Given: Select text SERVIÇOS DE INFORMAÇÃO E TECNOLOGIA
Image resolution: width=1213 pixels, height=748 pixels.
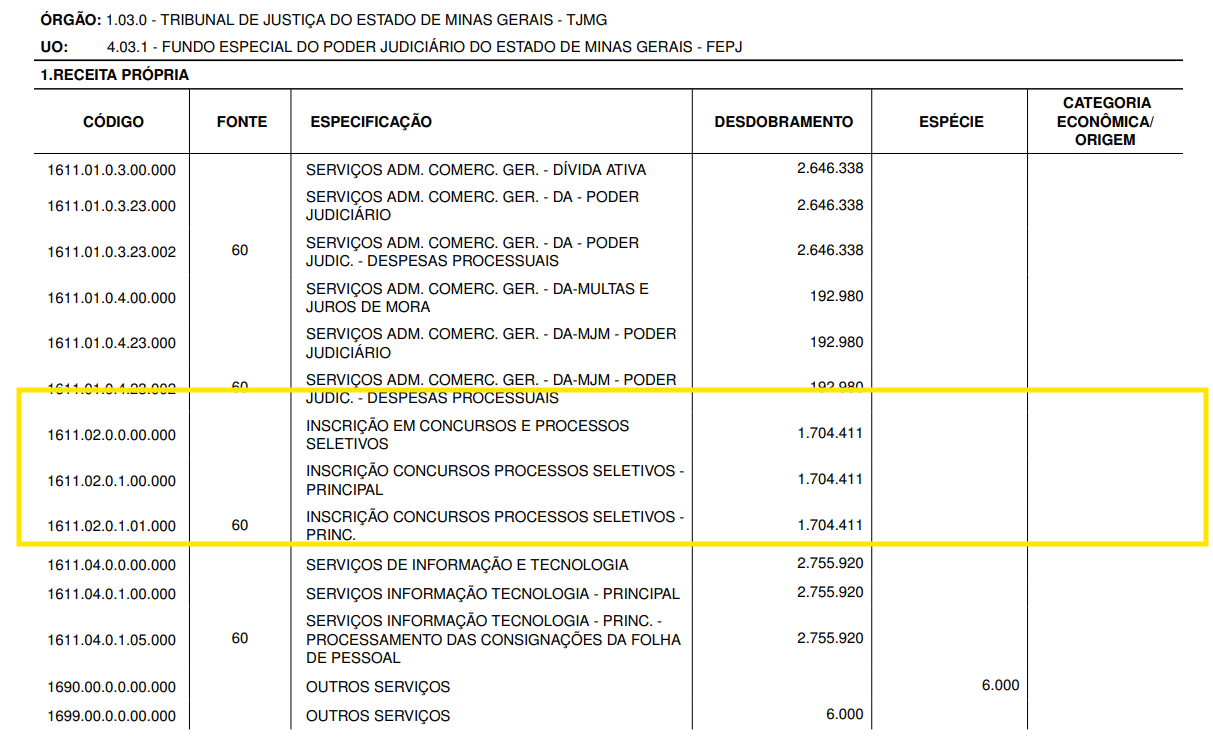Looking at the screenshot, I should pyautogui.click(x=467, y=565).
